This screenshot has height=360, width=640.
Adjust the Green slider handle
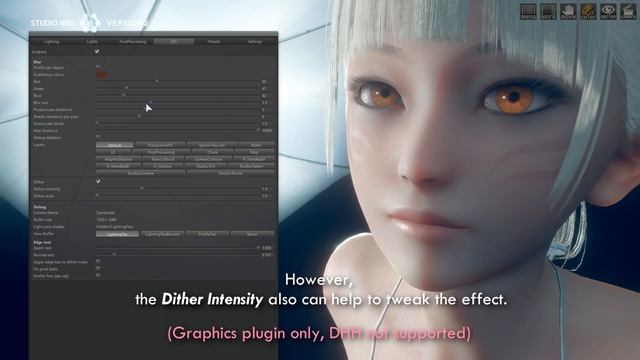(x=127, y=88)
